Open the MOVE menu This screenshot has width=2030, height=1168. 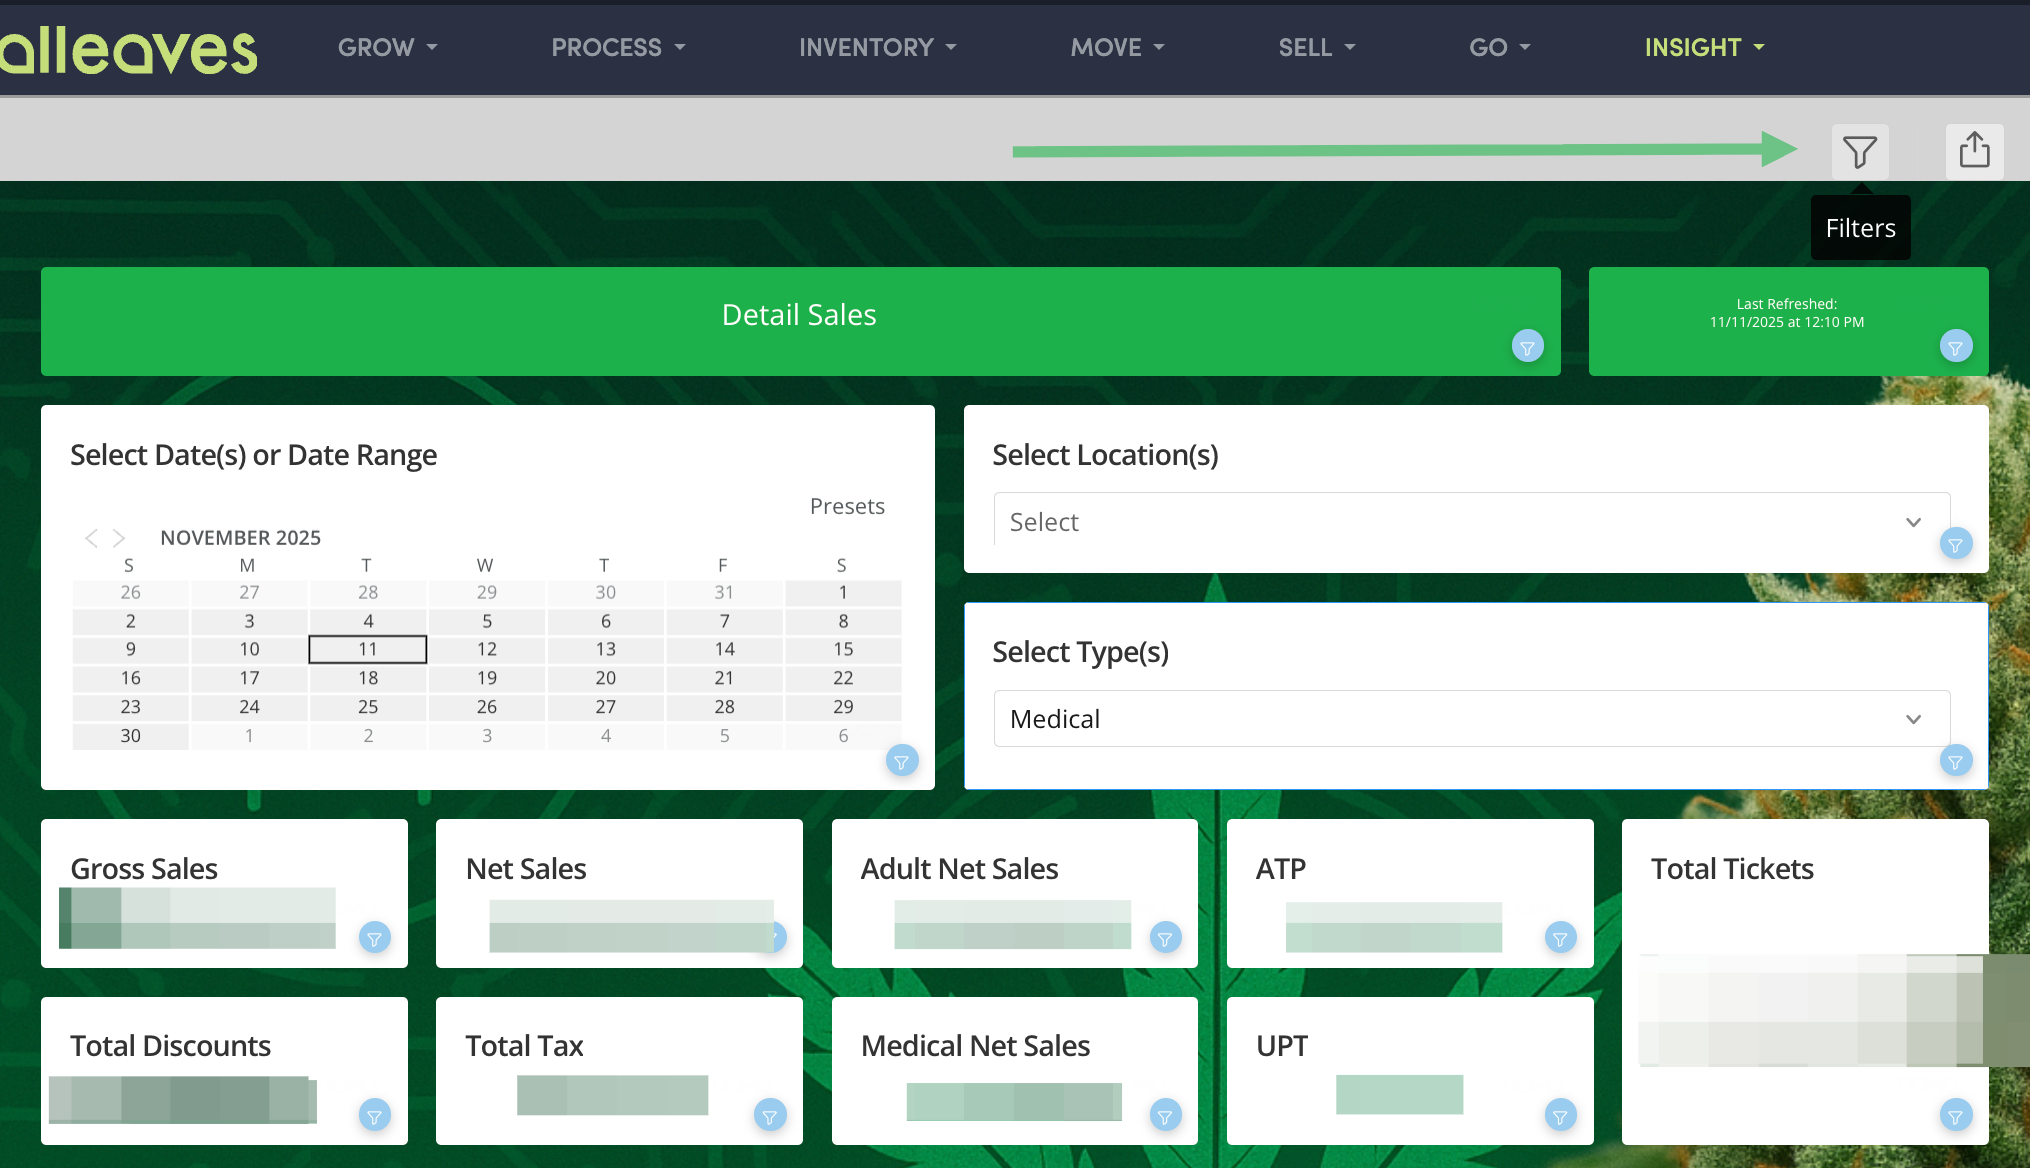1117,47
